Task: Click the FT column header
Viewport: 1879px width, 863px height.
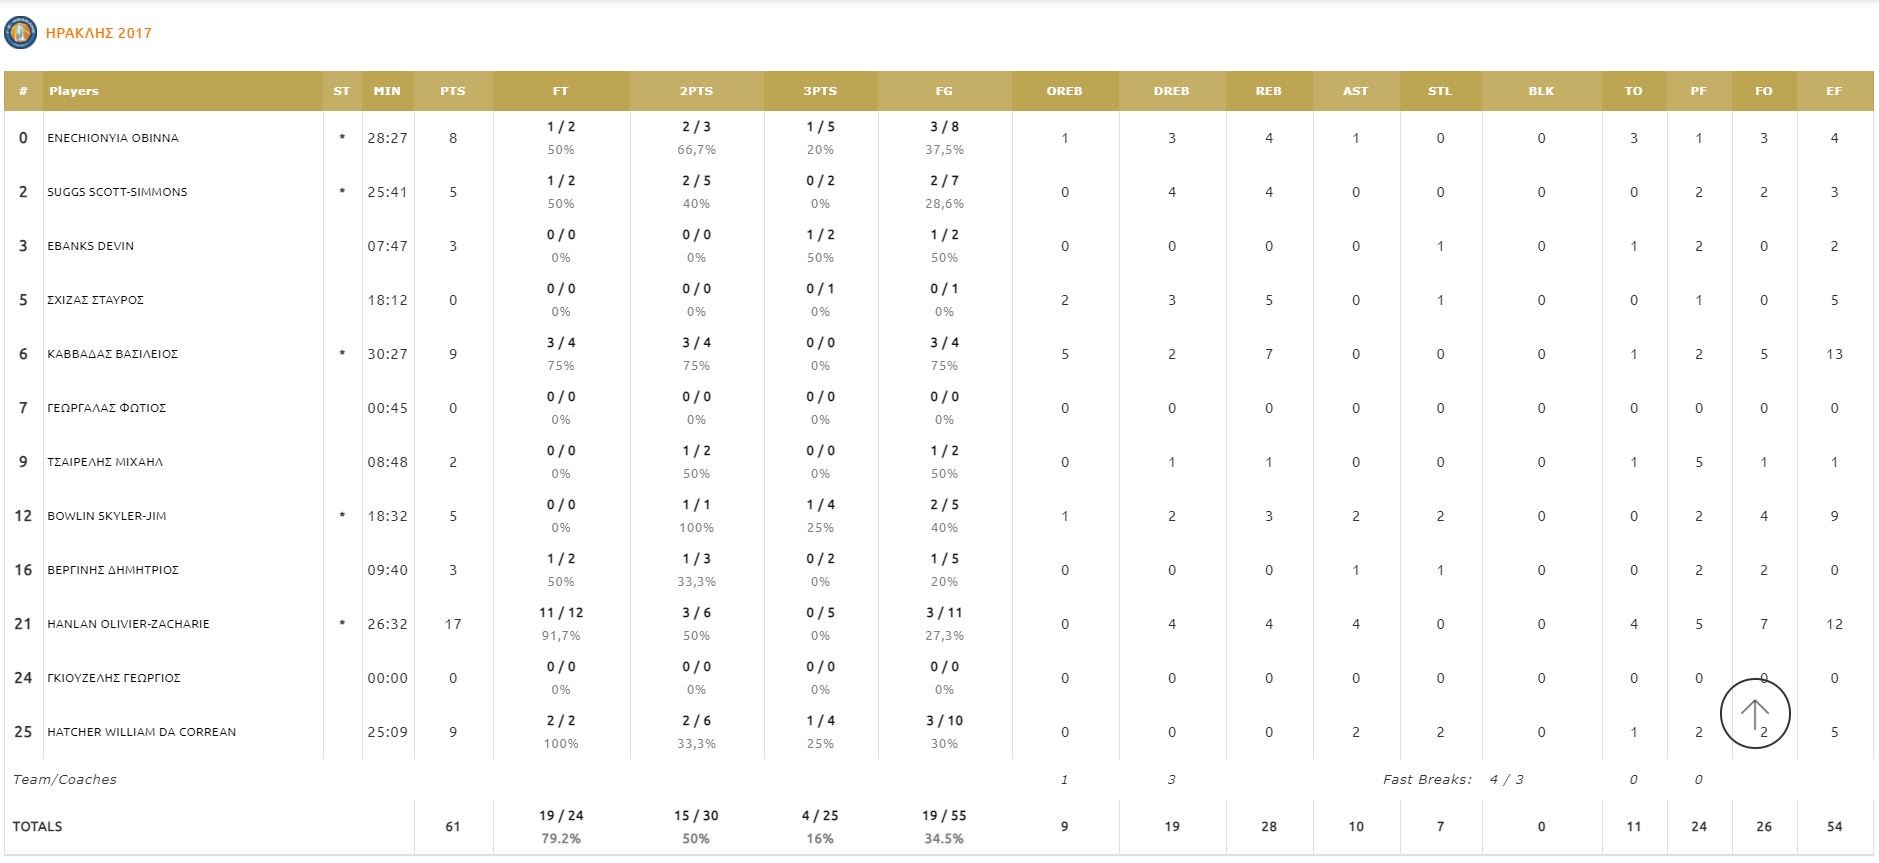Action: pyautogui.click(x=560, y=91)
